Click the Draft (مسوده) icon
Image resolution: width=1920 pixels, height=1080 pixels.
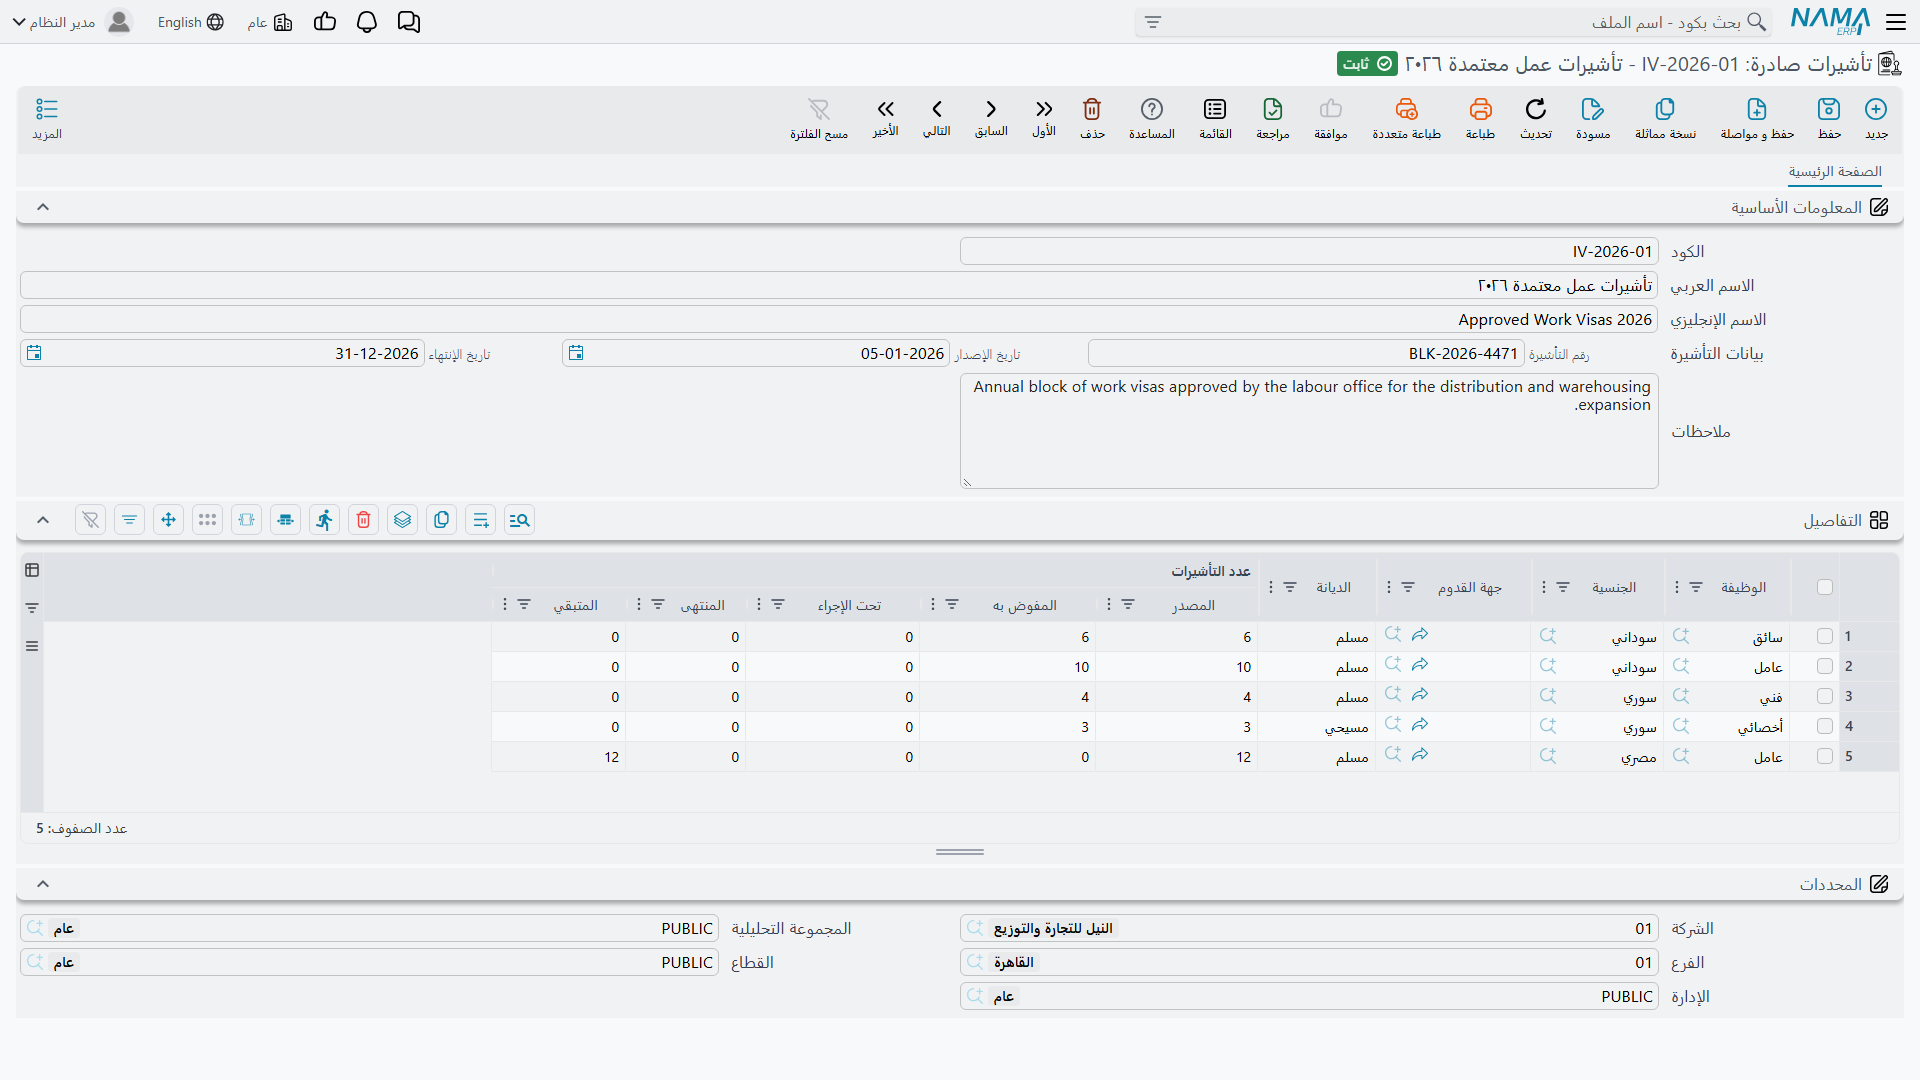[x=1593, y=109]
